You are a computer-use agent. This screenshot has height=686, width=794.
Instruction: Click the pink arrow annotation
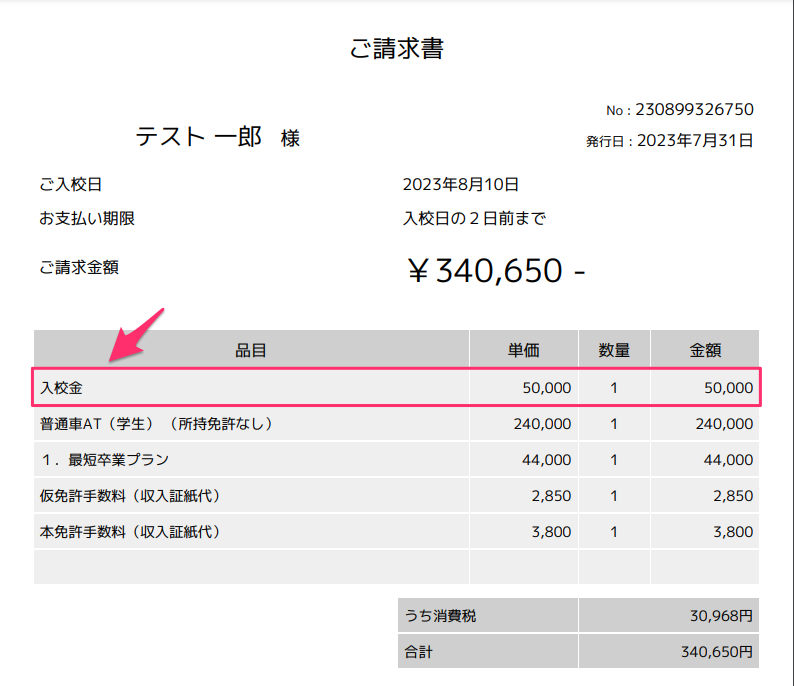click(135, 336)
